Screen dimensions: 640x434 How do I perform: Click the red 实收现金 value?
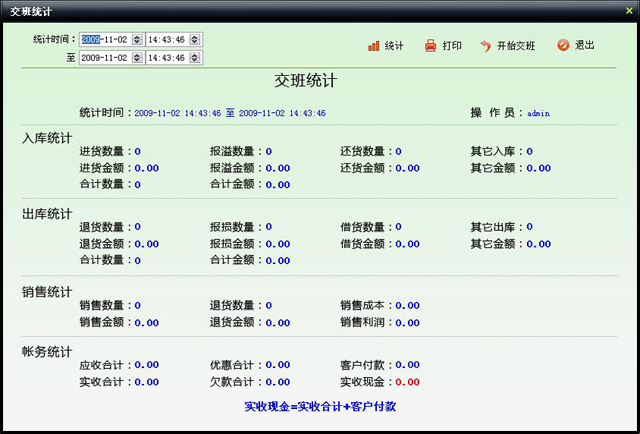tap(407, 382)
